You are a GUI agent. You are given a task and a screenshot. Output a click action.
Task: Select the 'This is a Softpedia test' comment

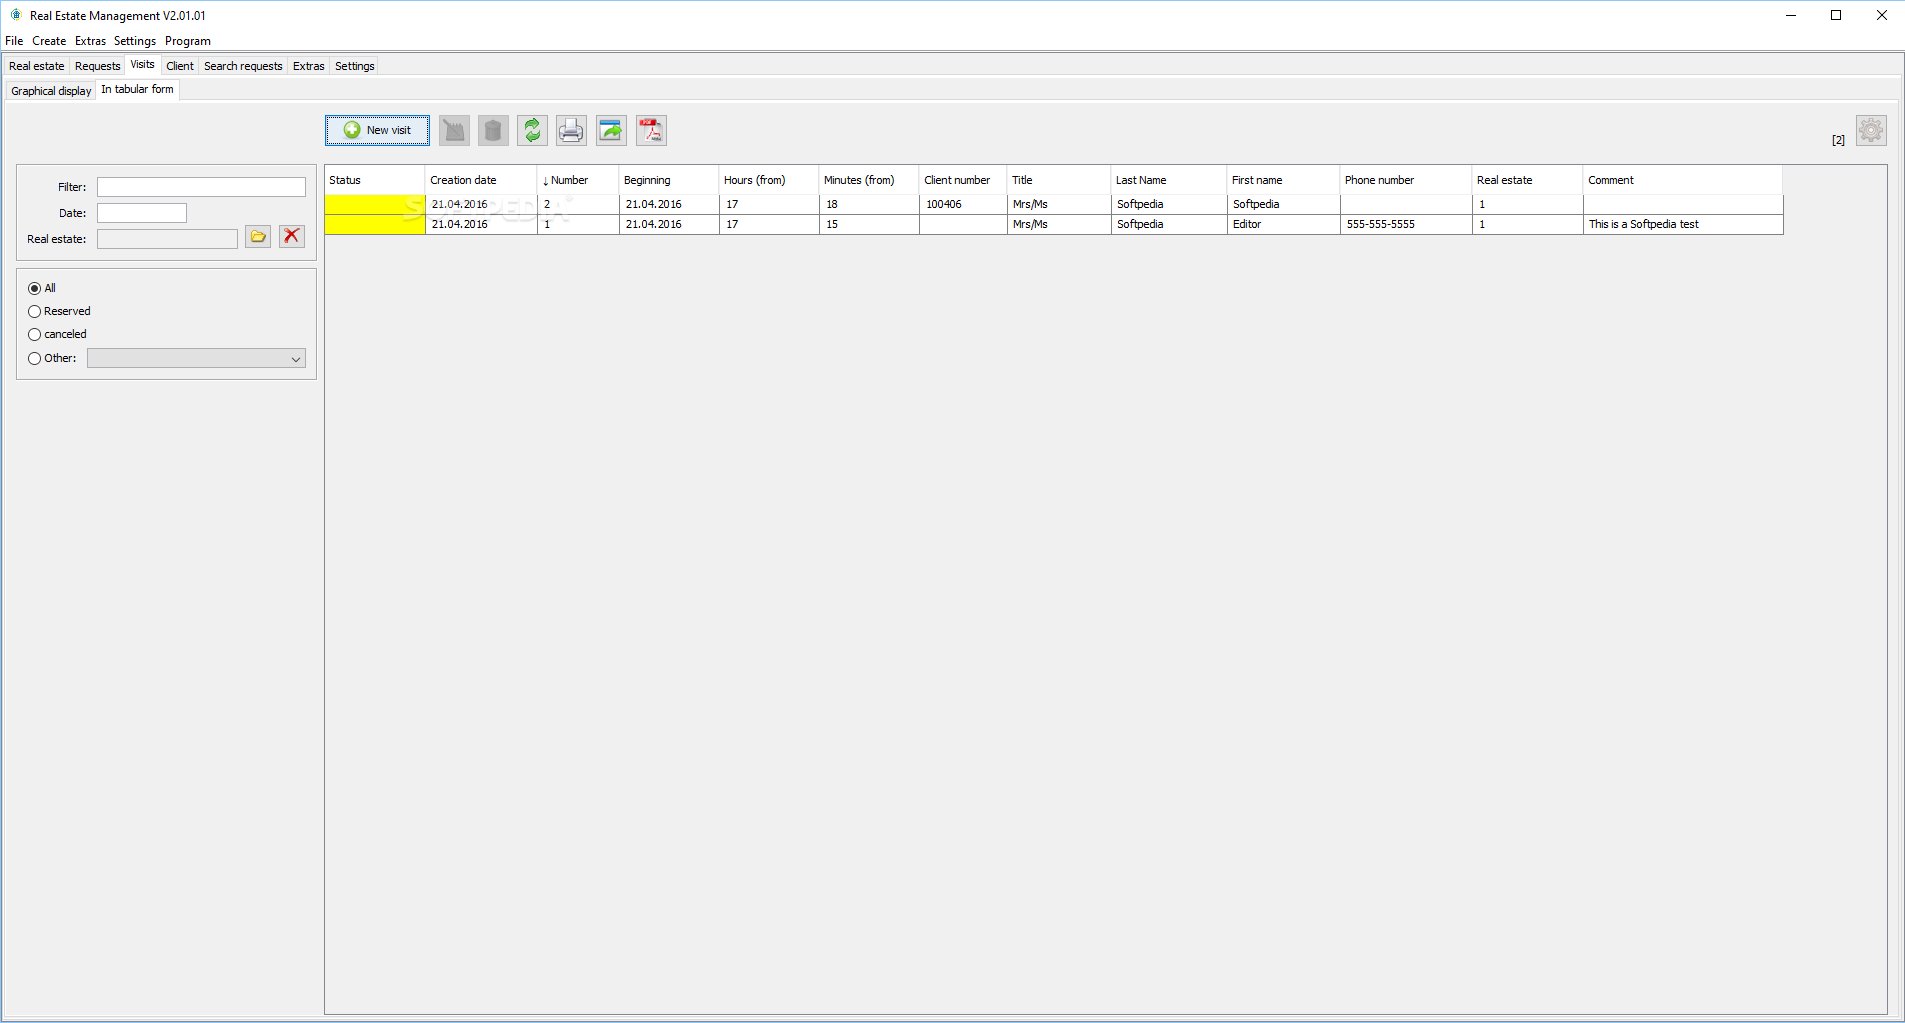pos(1683,224)
